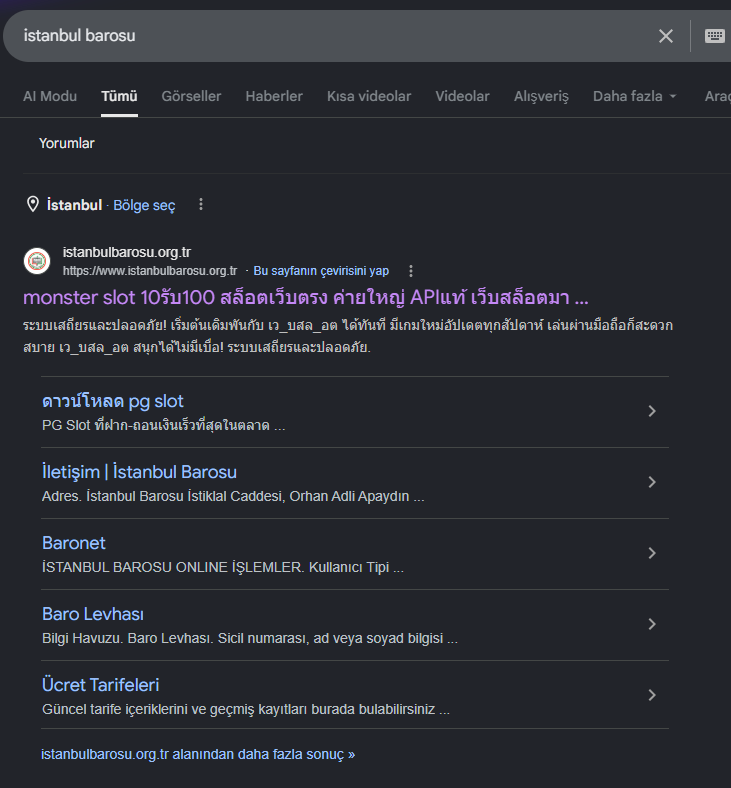This screenshot has width=731, height=788.
Task: Open the monster slot result title
Action: pyautogui.click(x=305, y=298)
